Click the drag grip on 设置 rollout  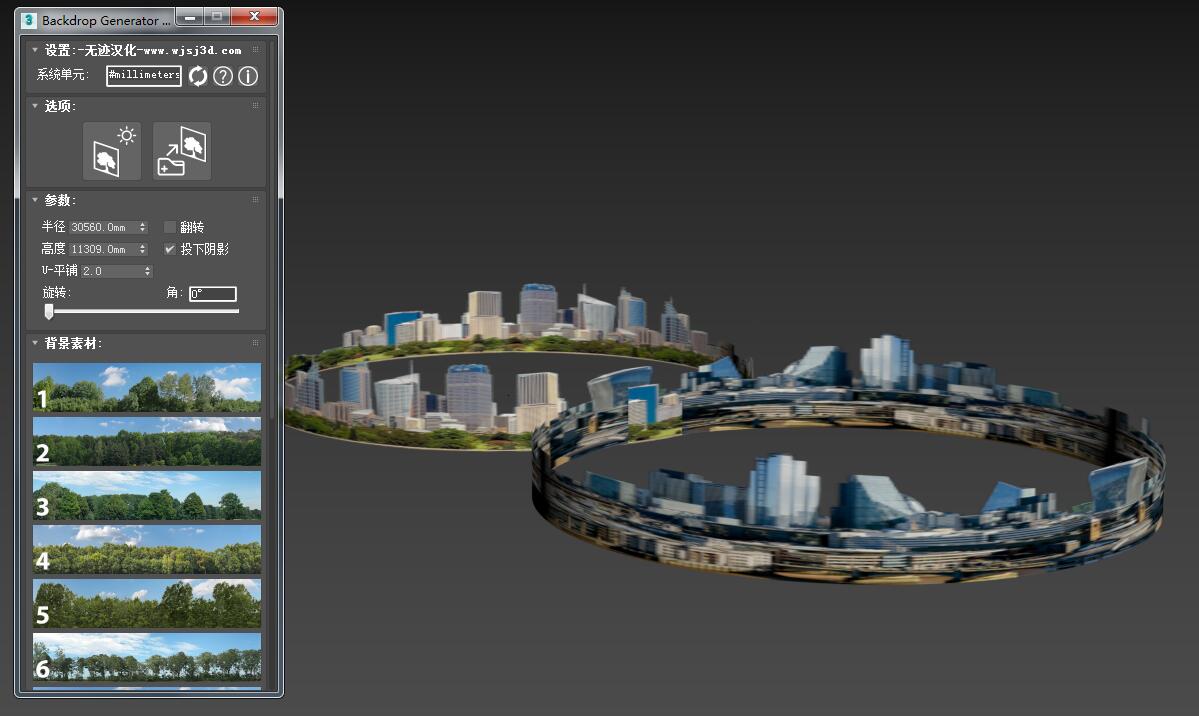click(x=256, y=50)
